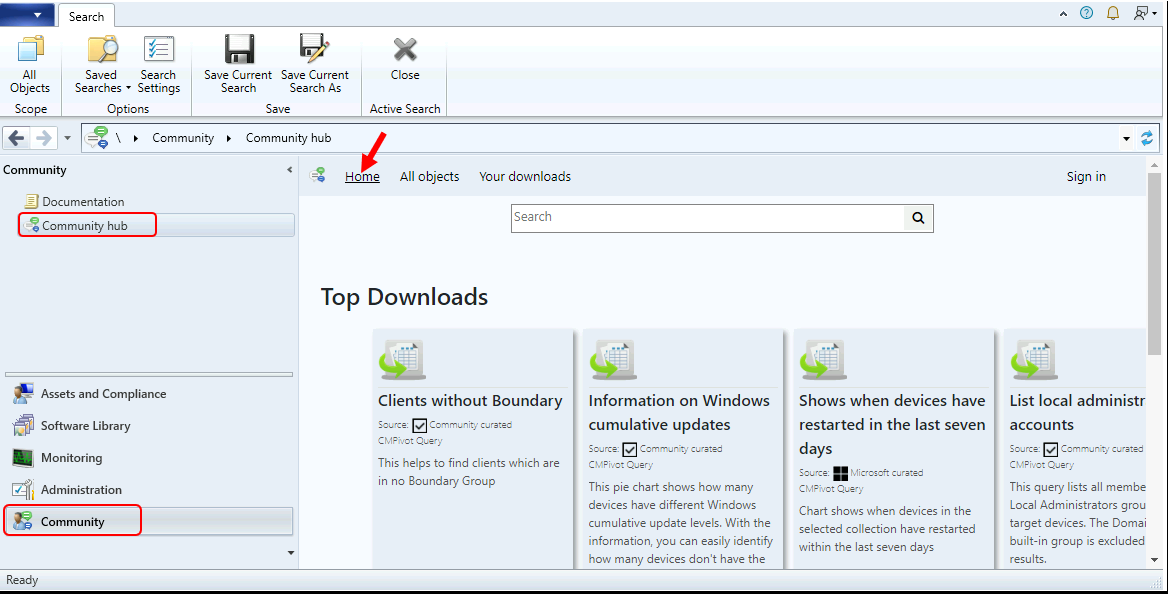Click the scrollbar down arrow

point(1155,559)
